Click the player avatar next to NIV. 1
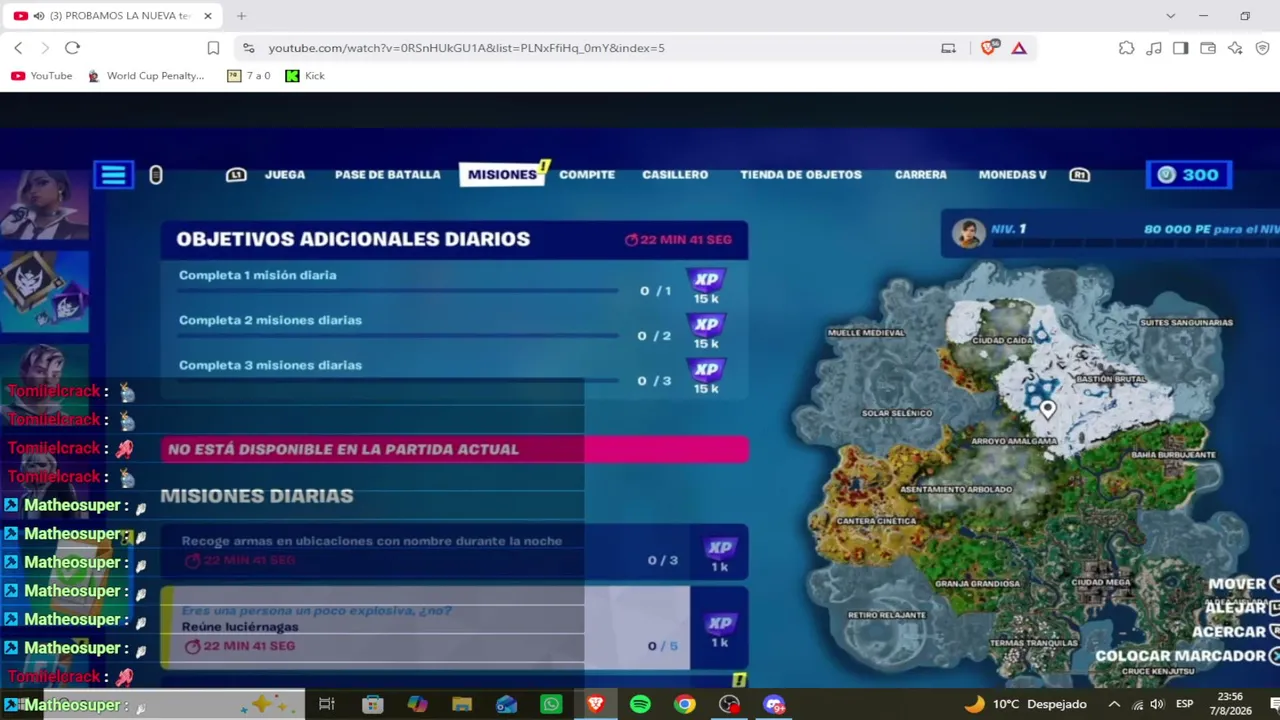 pyautogui.click(x=967, y=232)
